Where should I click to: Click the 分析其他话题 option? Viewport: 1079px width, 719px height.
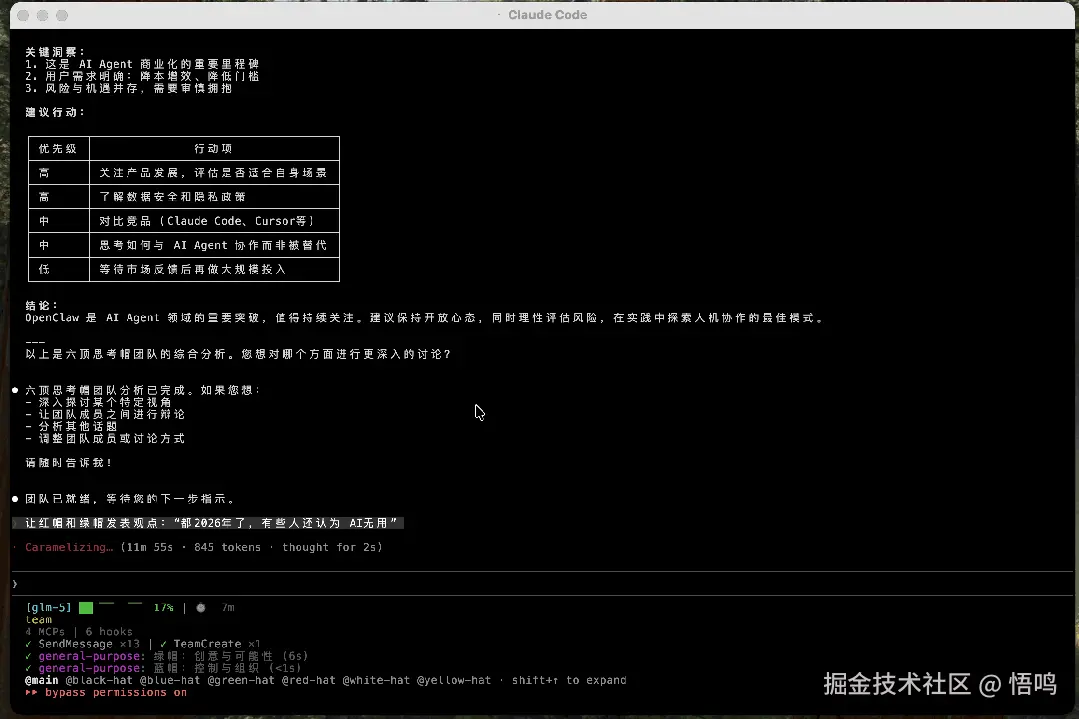pos(72,426)
